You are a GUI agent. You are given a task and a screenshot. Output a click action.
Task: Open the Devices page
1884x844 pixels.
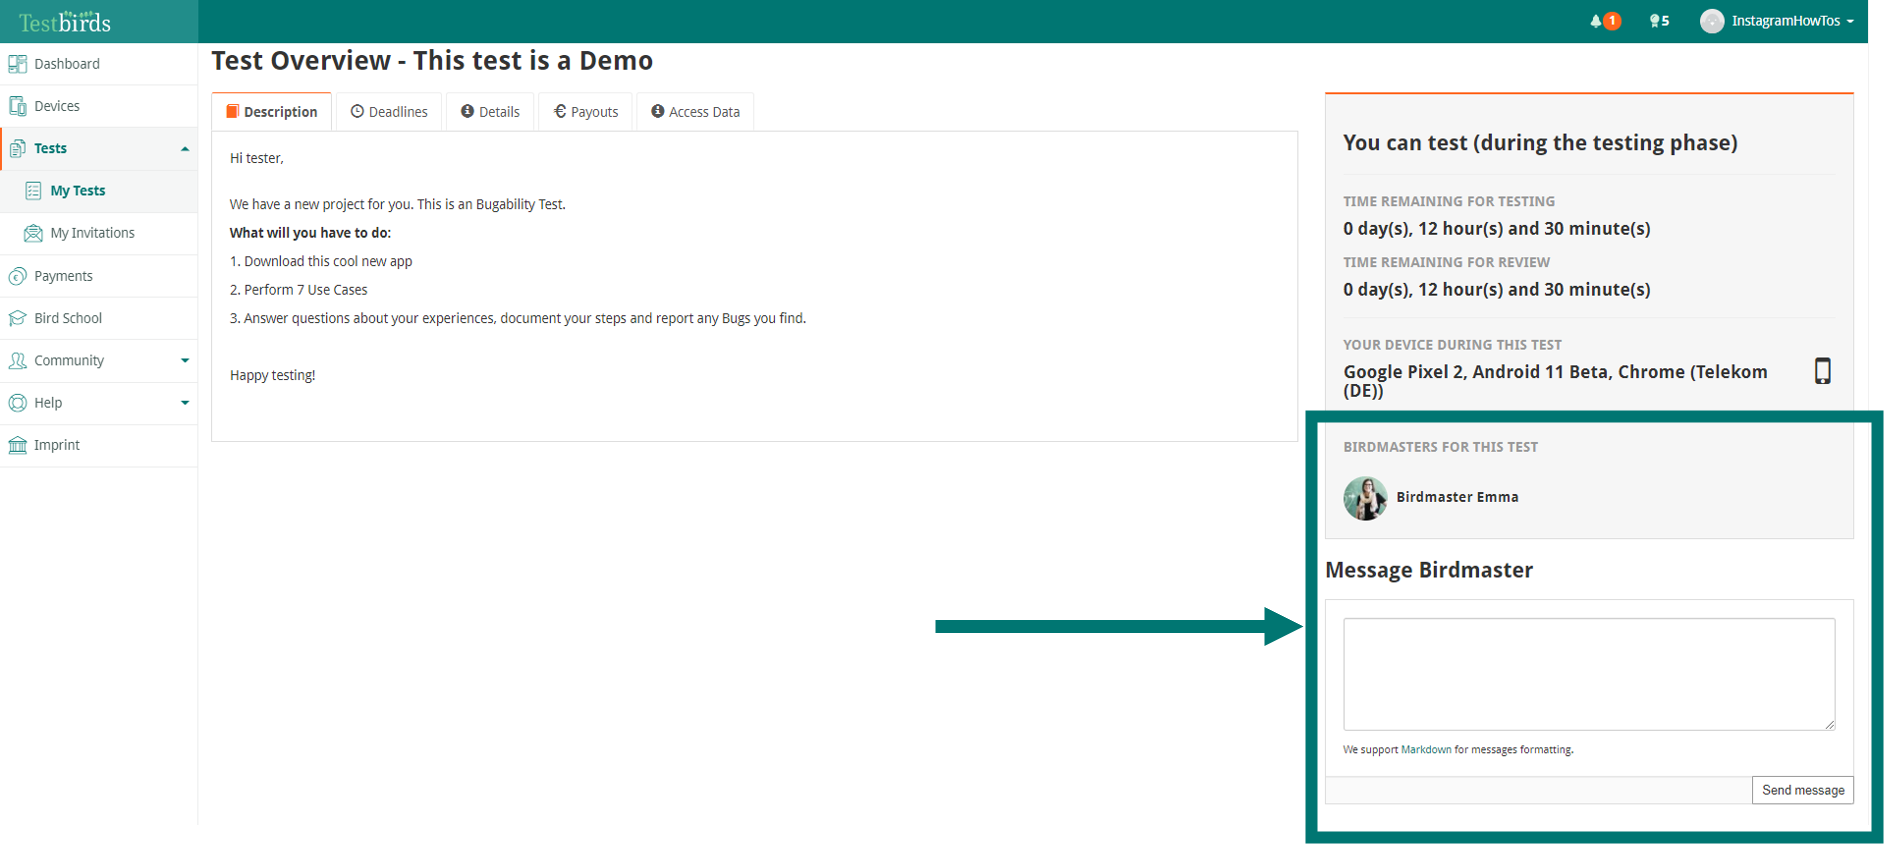point(57,106)
